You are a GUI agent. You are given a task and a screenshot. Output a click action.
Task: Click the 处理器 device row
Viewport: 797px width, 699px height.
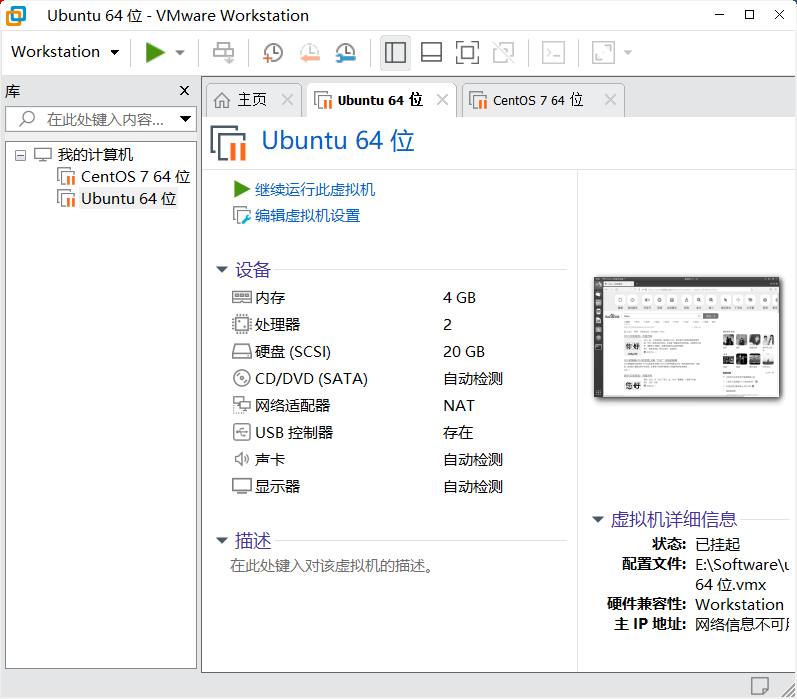399,324
